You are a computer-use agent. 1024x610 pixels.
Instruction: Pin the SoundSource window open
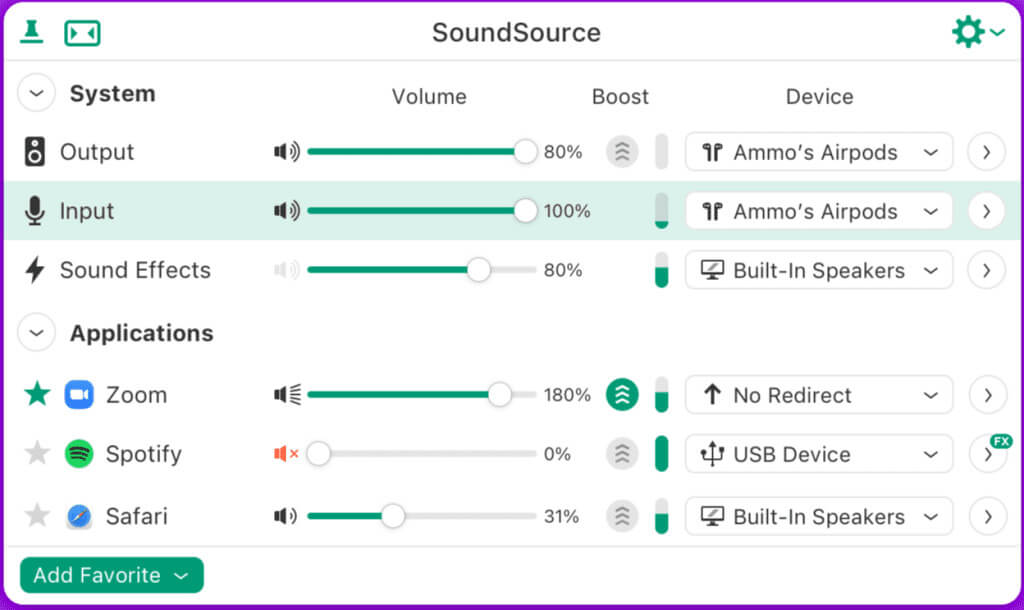point(31,32)
